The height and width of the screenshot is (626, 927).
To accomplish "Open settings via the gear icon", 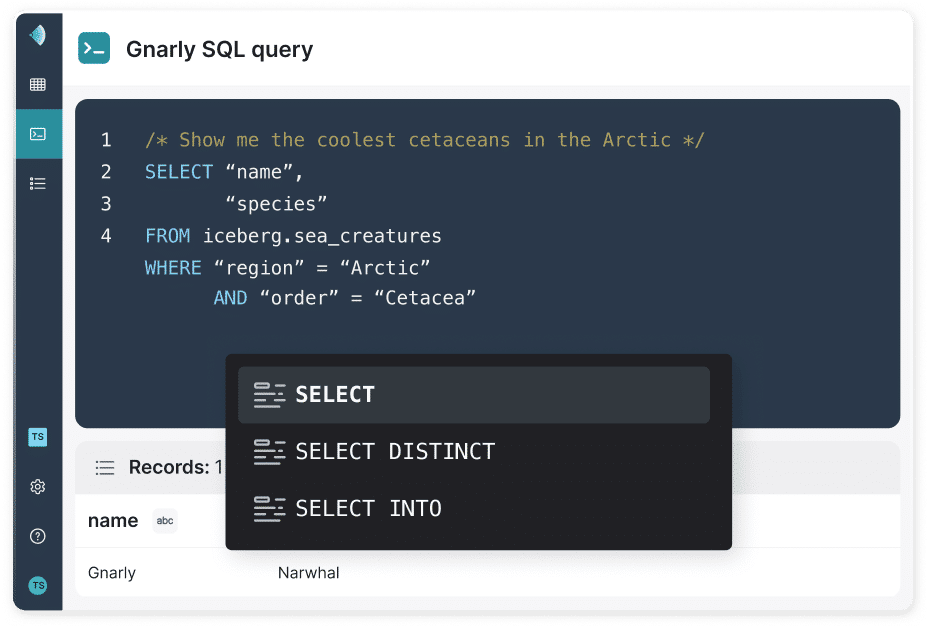I will [38, 487].
